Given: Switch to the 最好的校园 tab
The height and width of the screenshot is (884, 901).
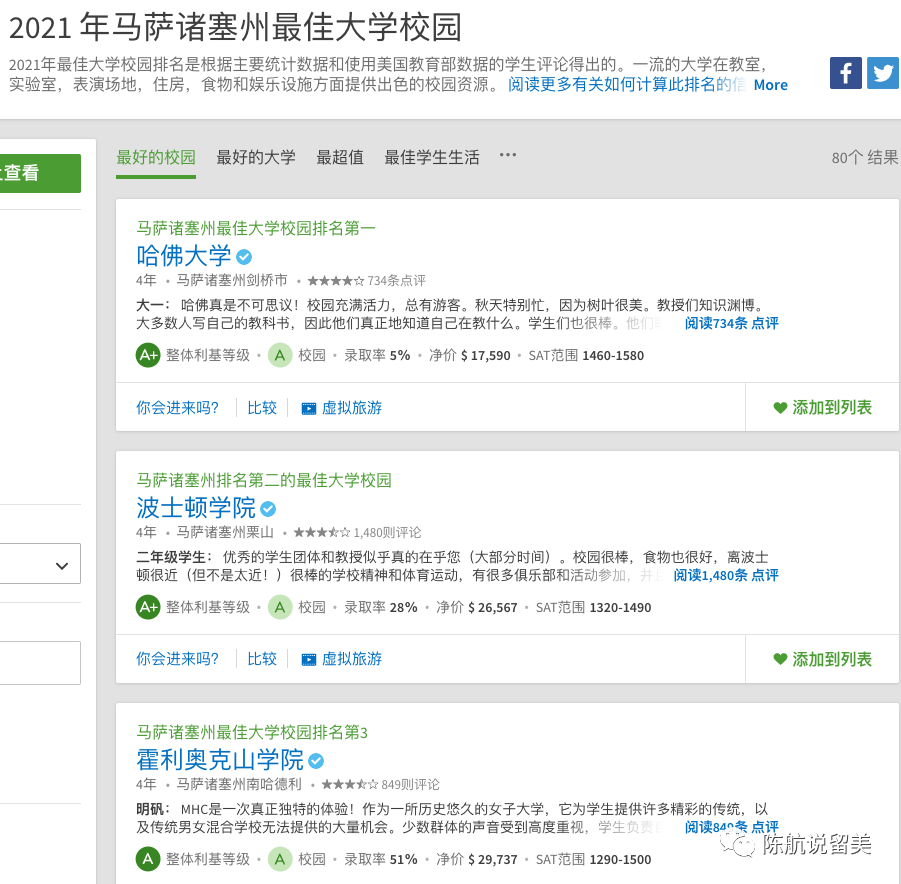Looking at the screenshot, I should pyautogui.click(x=156, y=157).
